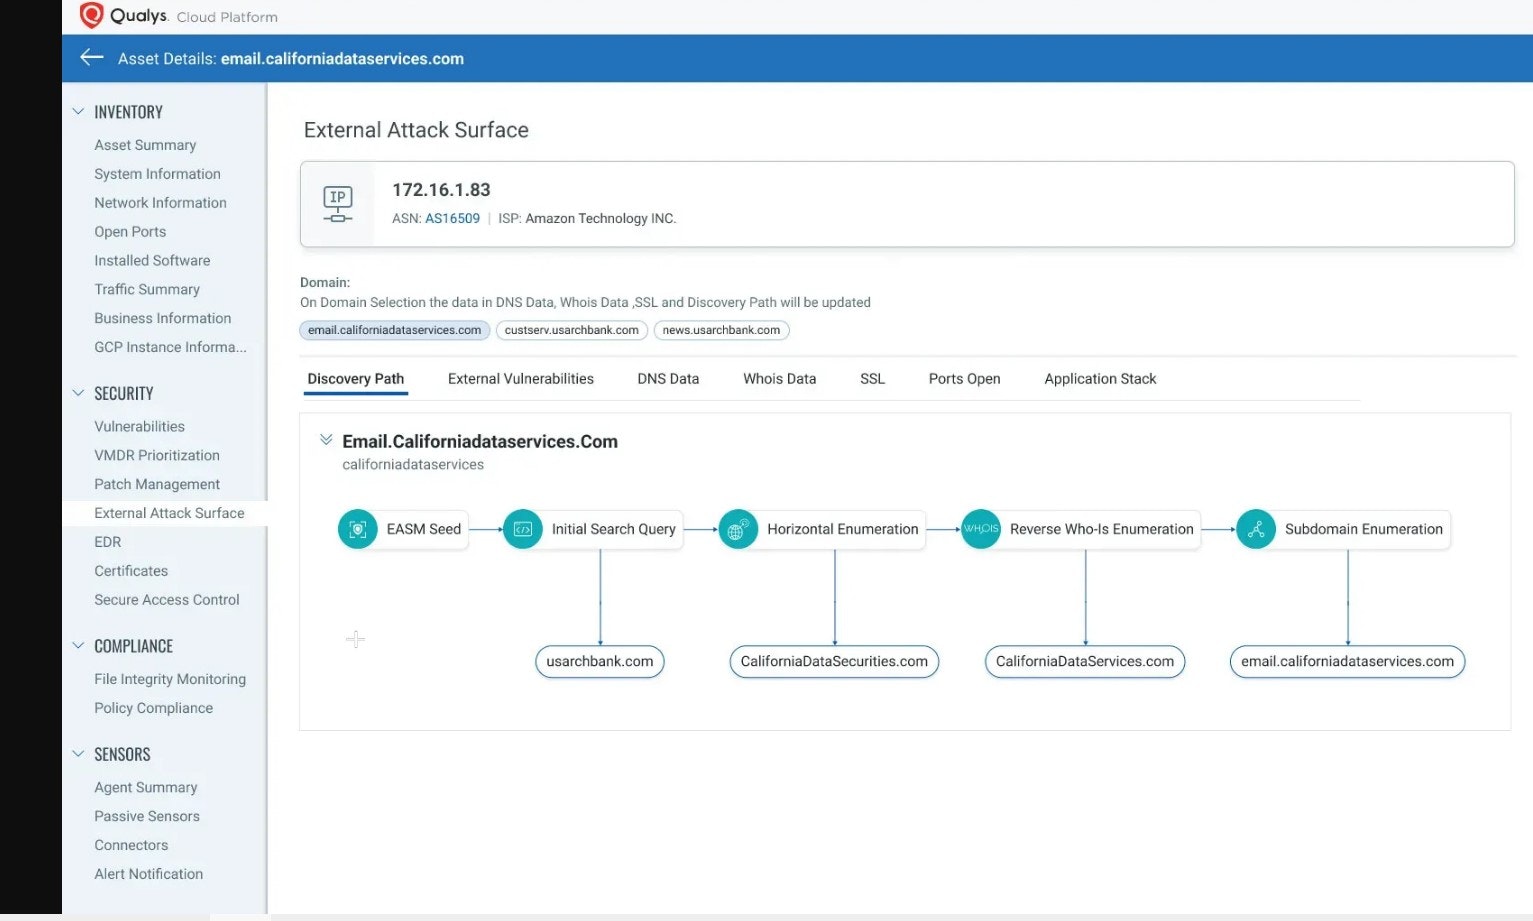
Task: Click the Qualys shield logo icon
Action: (91, 15)
